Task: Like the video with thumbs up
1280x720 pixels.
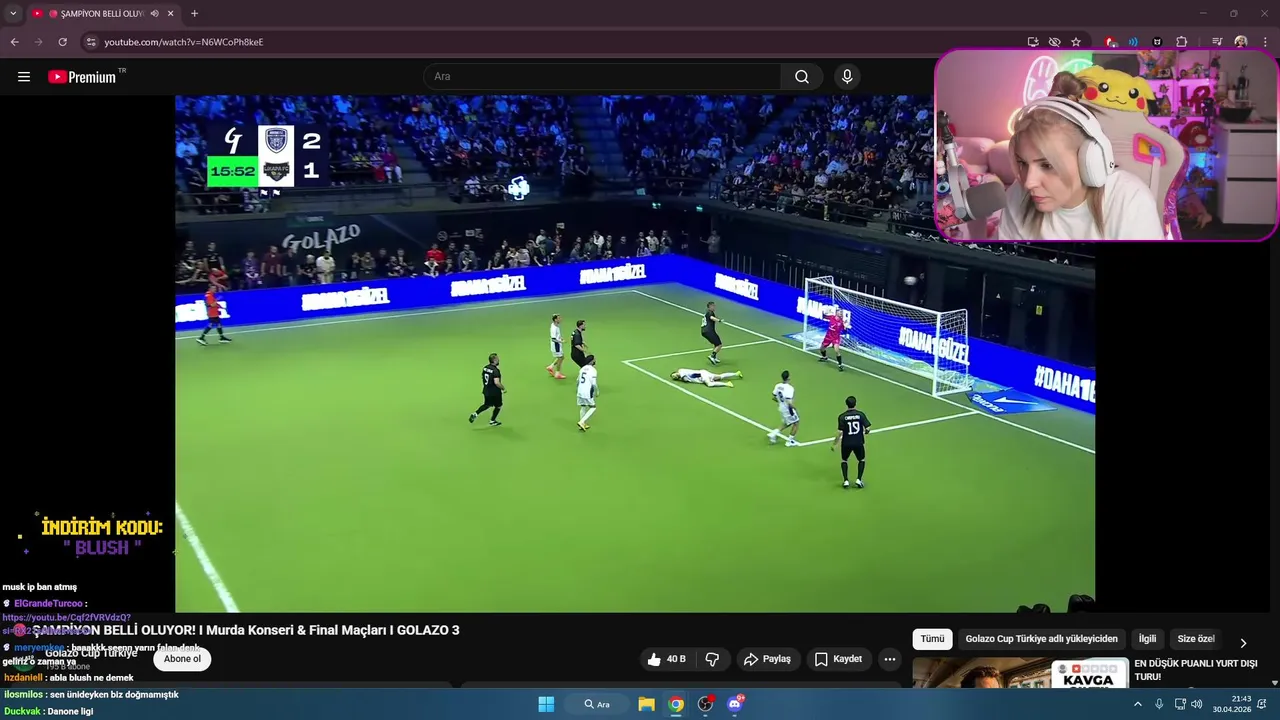Action: [654, 659]
